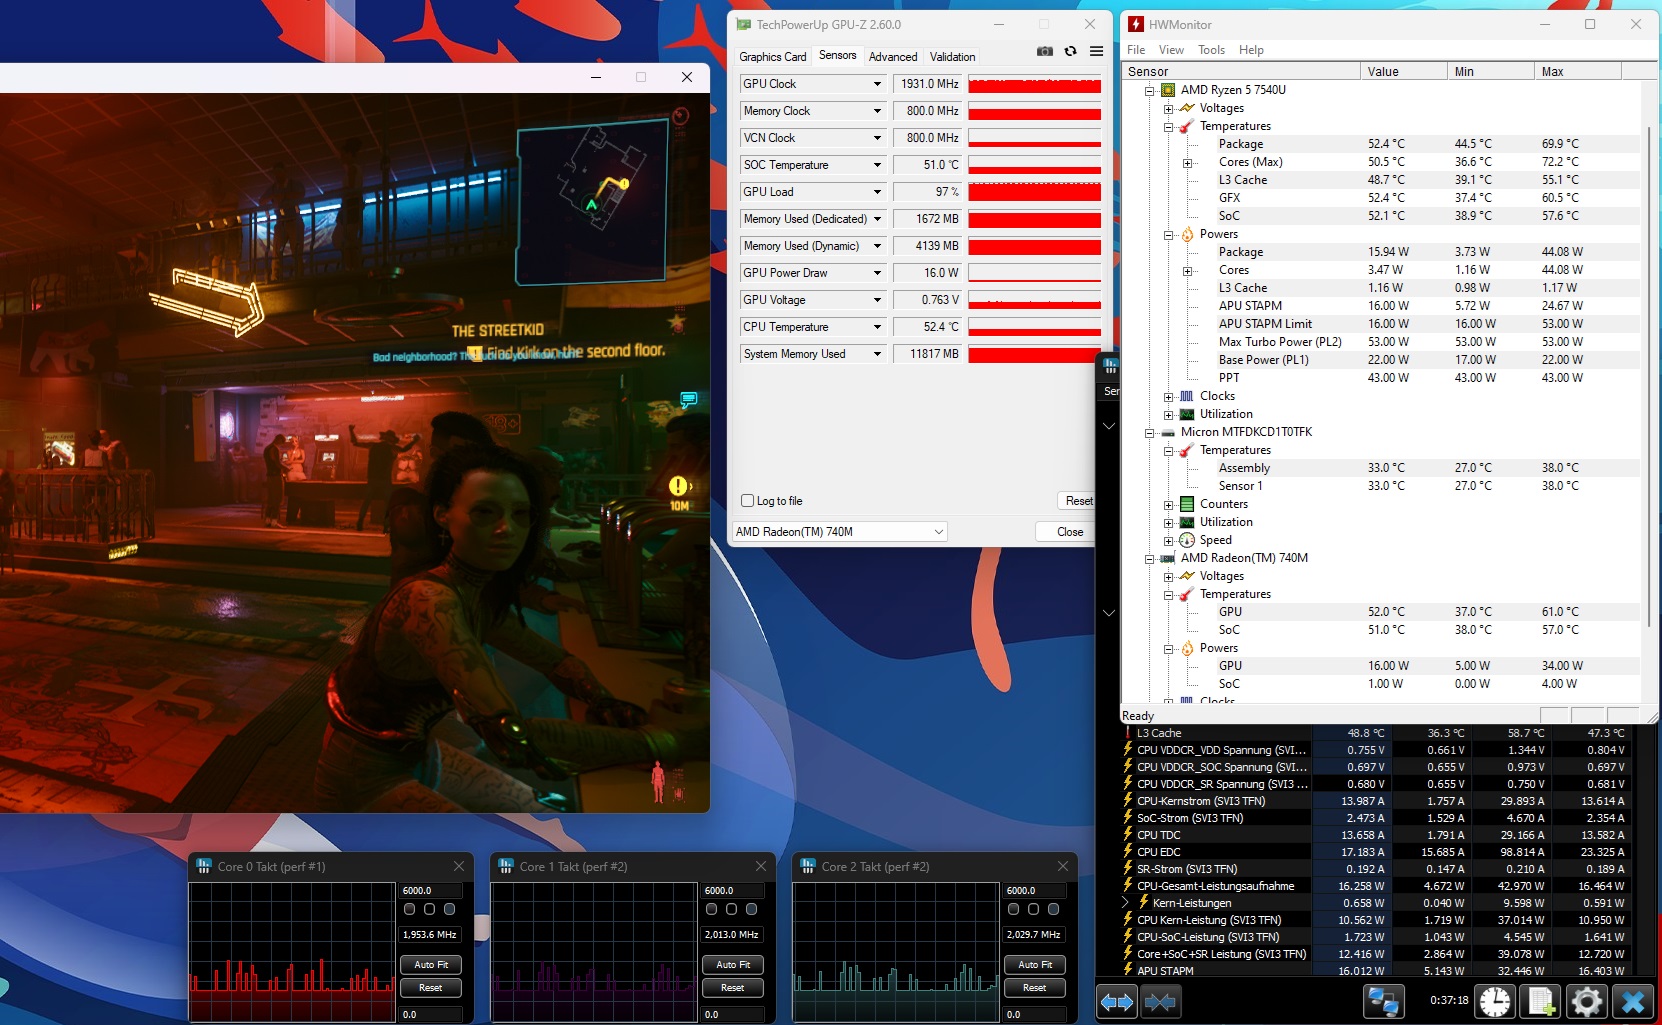
Task: Open the AMD Radeon(TM) 740M GPU selector
Action: [840, 532]
